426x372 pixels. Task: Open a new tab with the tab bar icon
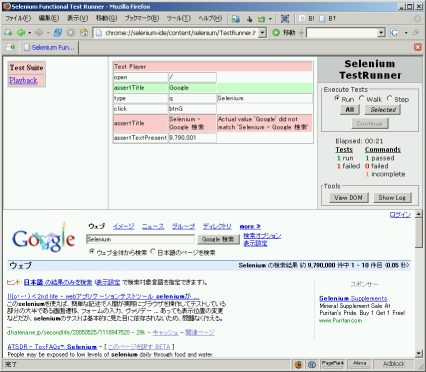click(10, 47)
